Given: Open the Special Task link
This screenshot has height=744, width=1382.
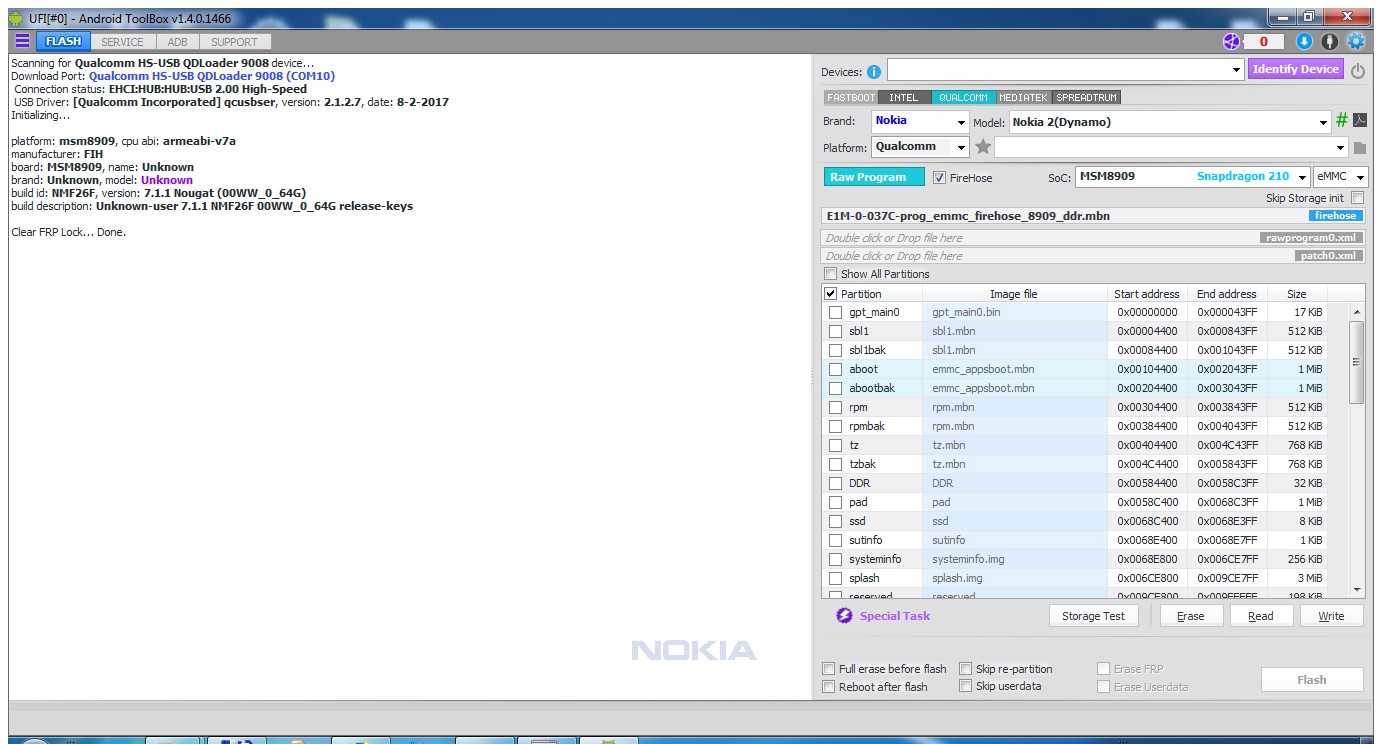Looking at the screenshot, I should coord(895,616).
